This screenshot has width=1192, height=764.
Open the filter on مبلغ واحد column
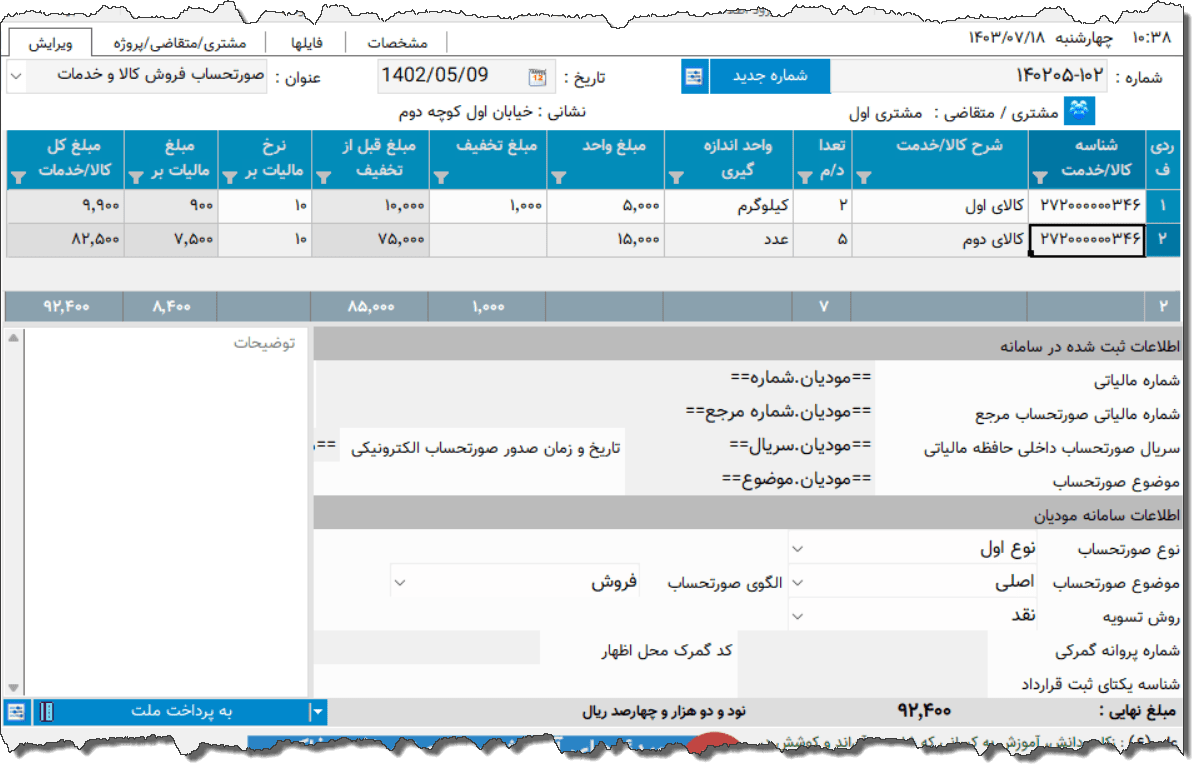(558, 178)
